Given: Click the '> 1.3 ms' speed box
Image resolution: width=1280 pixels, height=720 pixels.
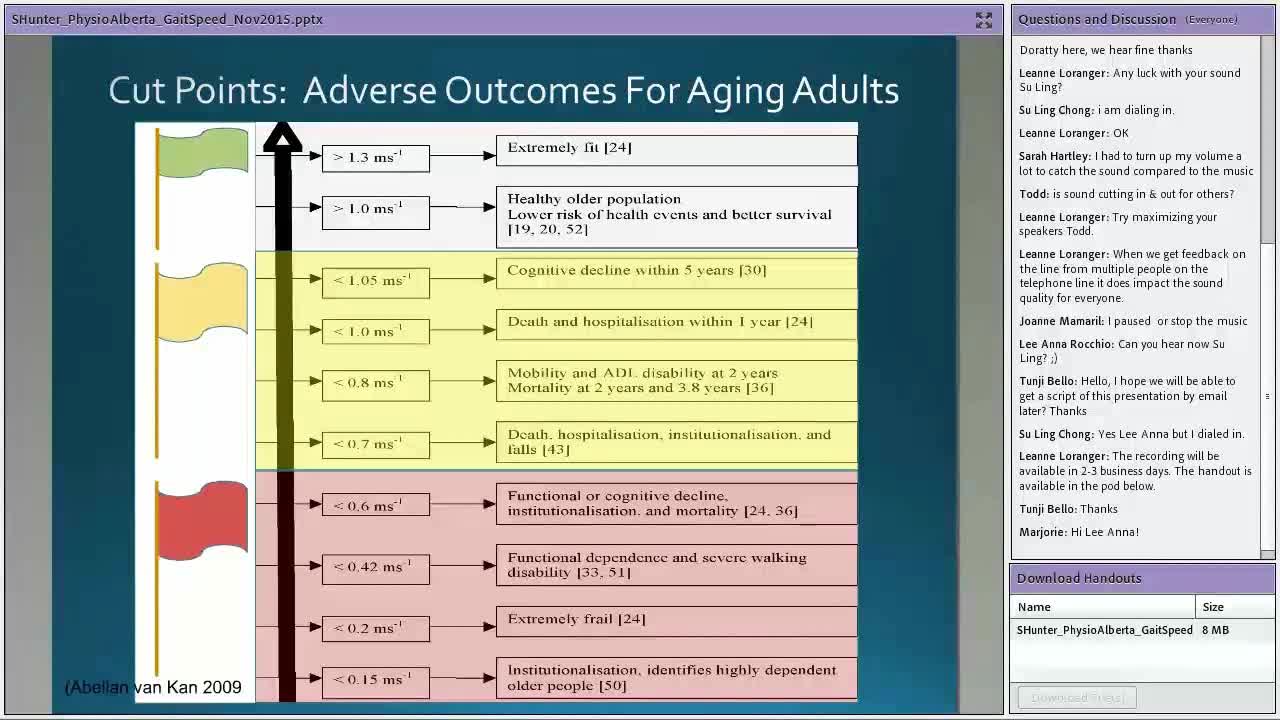Looking at the screenshot, I should 376,158.
